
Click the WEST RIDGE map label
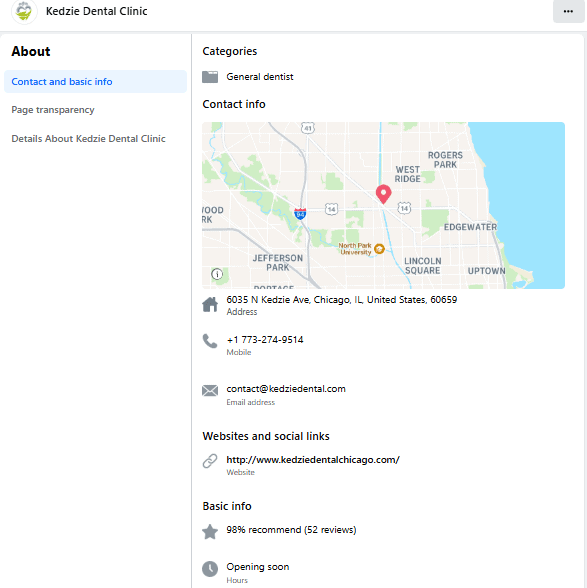click(x=407, y=174)
